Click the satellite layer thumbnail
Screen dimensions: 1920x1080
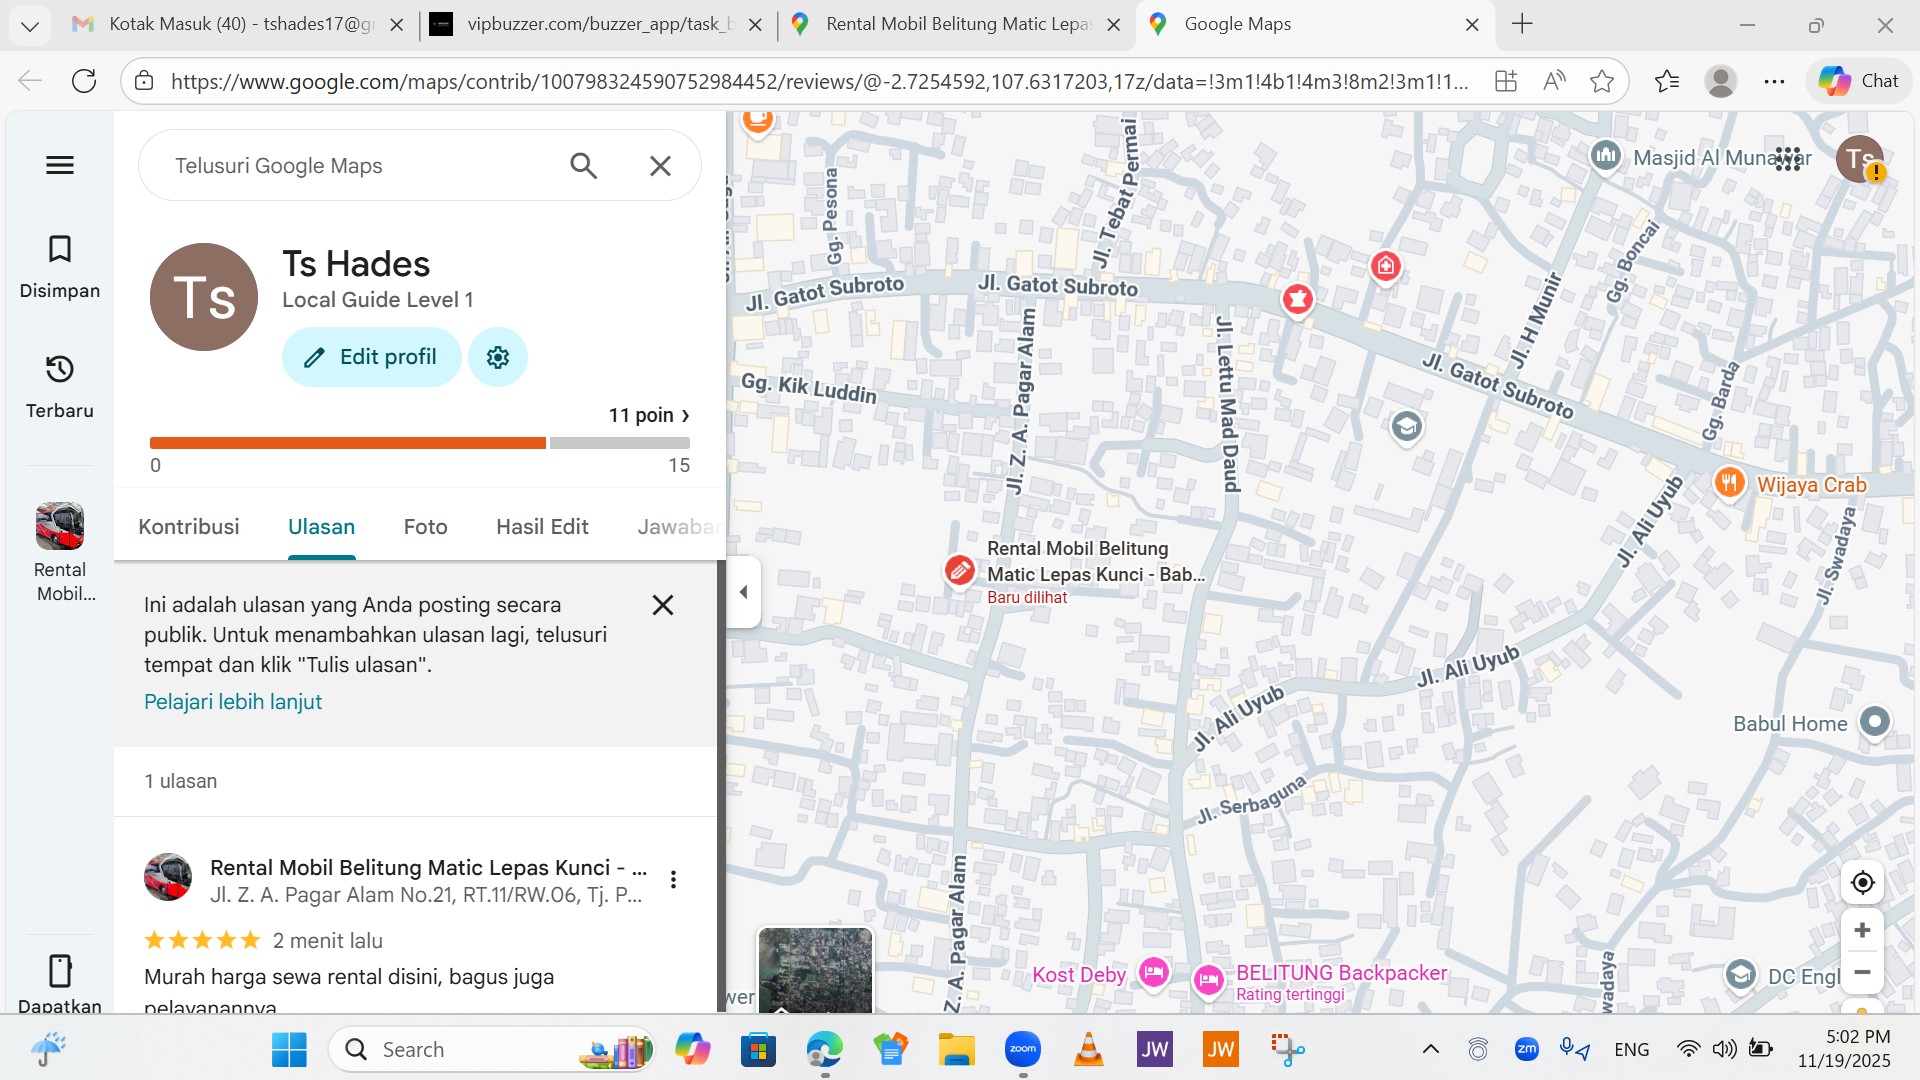pyautogui.click(x=815, y=969)
